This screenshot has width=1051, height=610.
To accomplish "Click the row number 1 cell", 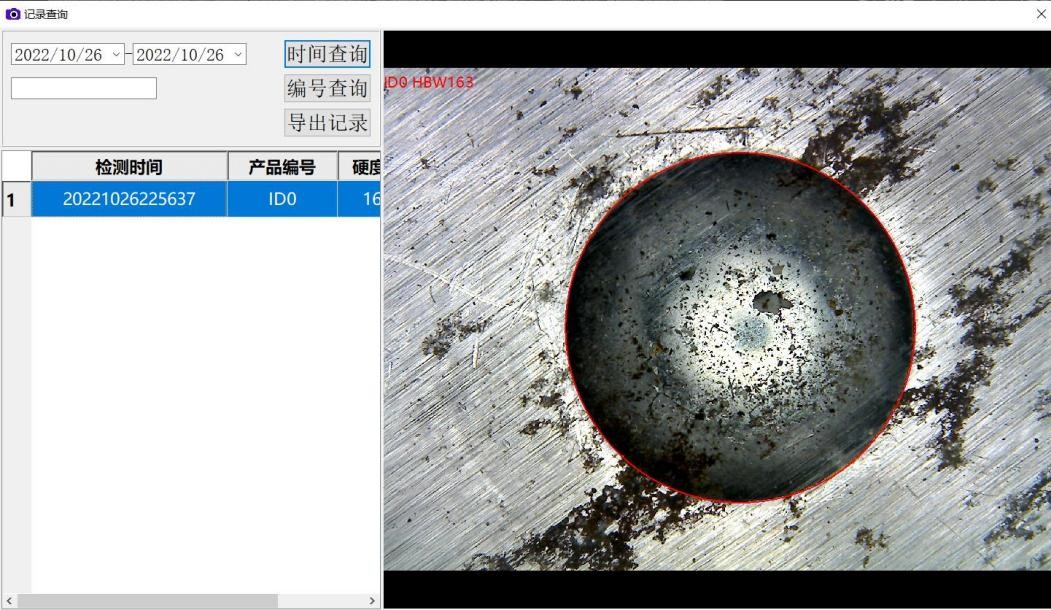I will (9, 199).
